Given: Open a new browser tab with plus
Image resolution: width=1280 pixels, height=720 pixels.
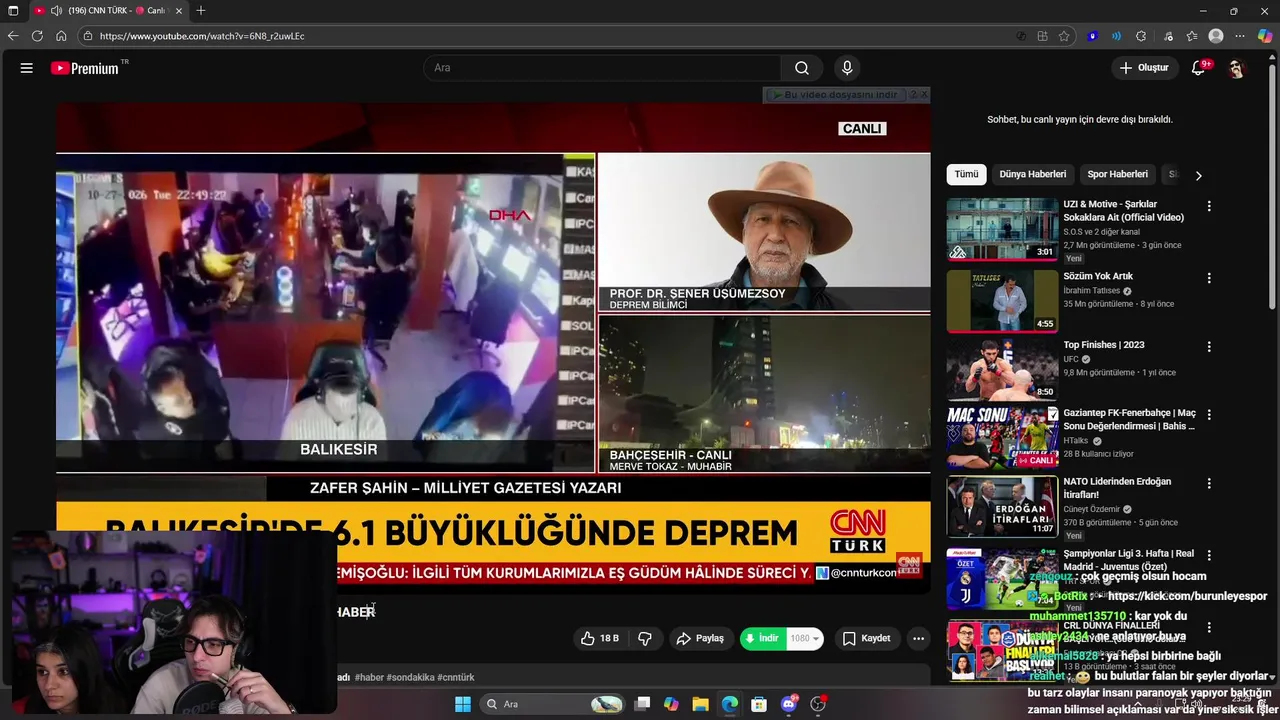Looking at the screenshot, I should 201,10.
